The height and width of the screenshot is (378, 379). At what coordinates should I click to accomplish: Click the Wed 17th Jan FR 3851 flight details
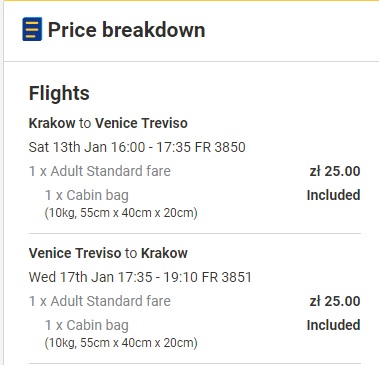tap(140, 277)
